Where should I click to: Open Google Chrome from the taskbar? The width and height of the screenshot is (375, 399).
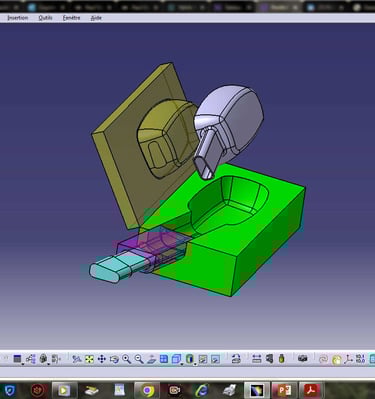coord(147,390)
